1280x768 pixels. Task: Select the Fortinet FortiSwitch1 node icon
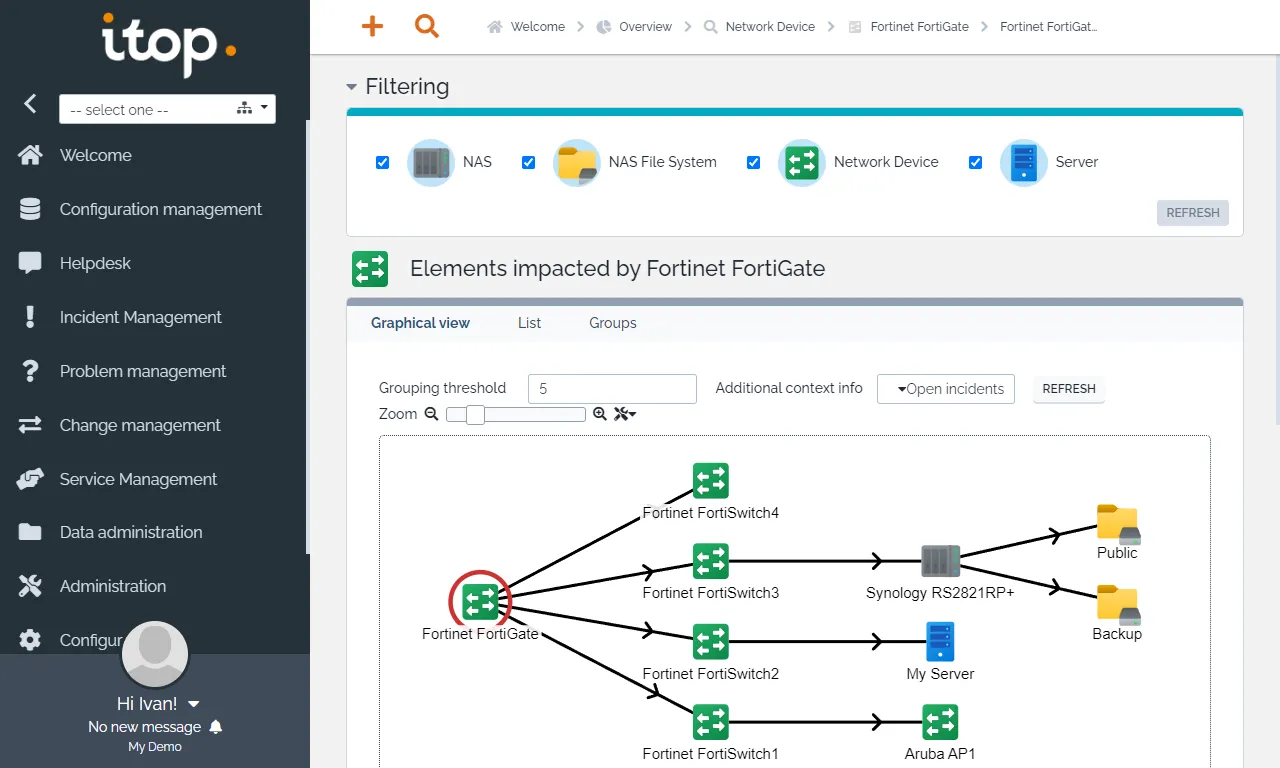coord(711,722)
